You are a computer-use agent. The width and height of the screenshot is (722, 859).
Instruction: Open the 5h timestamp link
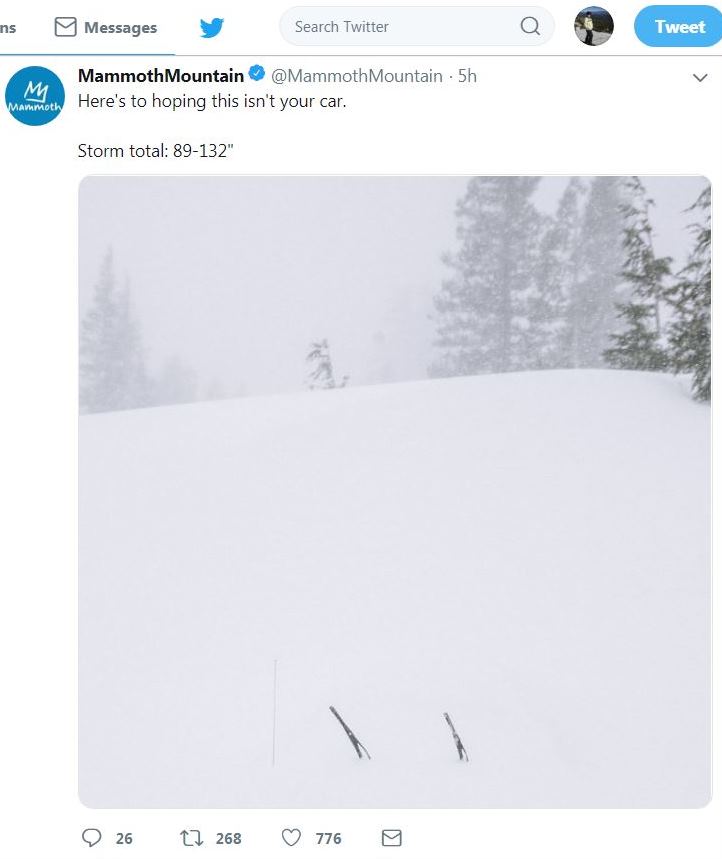(x=467, y=76)
